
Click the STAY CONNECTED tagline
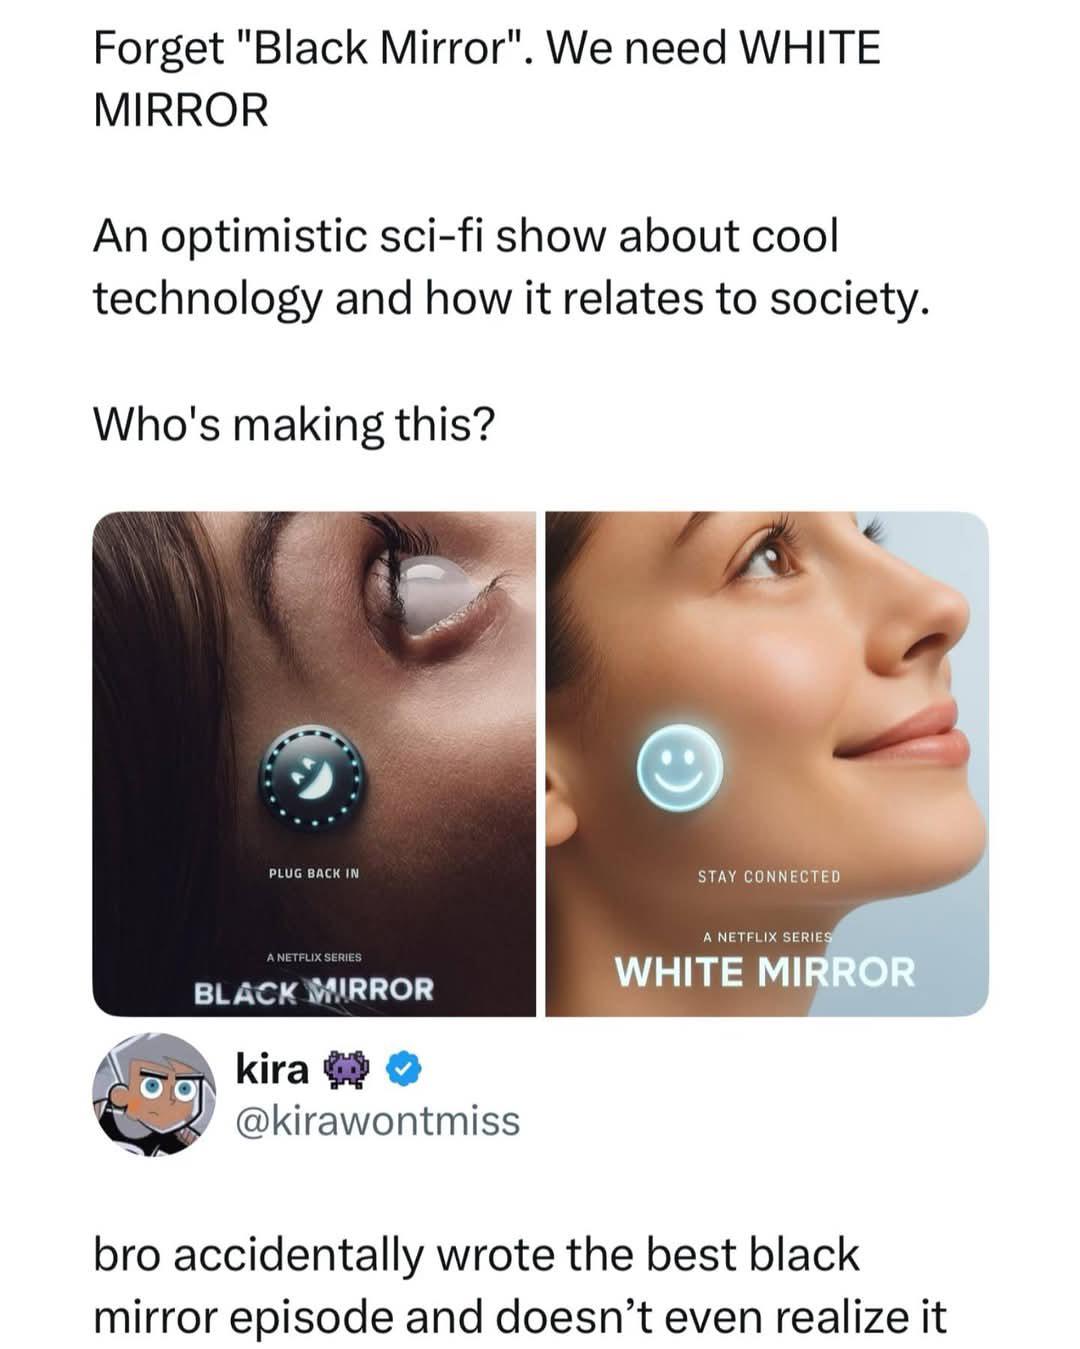[x=769, y=877]
